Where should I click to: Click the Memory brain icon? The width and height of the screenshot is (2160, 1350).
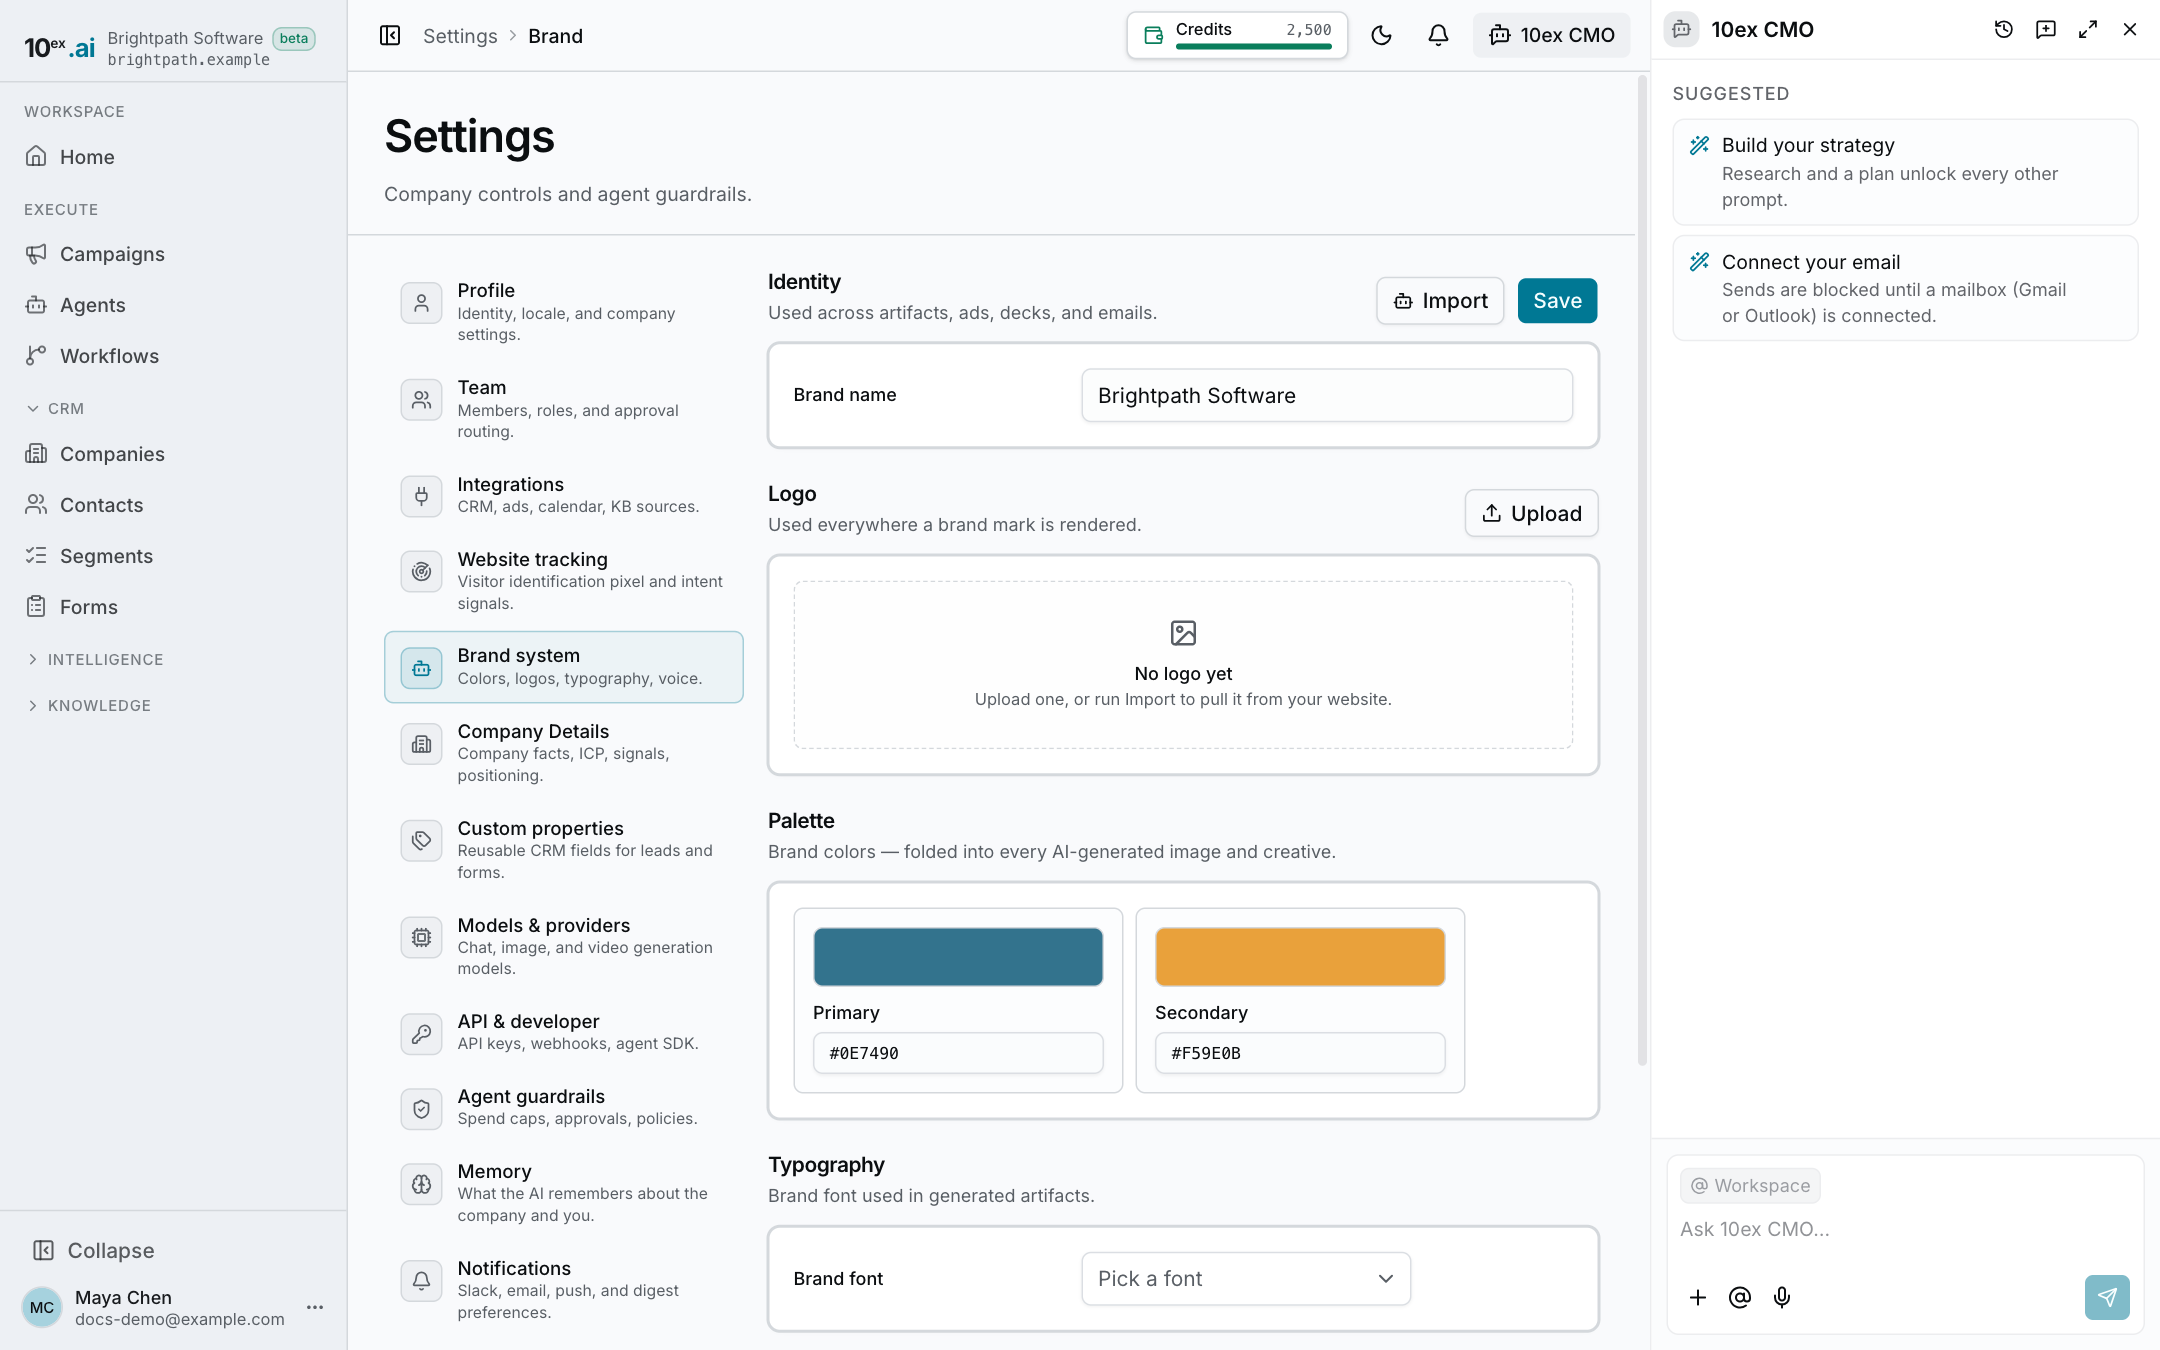click(x=422, y=1184)
